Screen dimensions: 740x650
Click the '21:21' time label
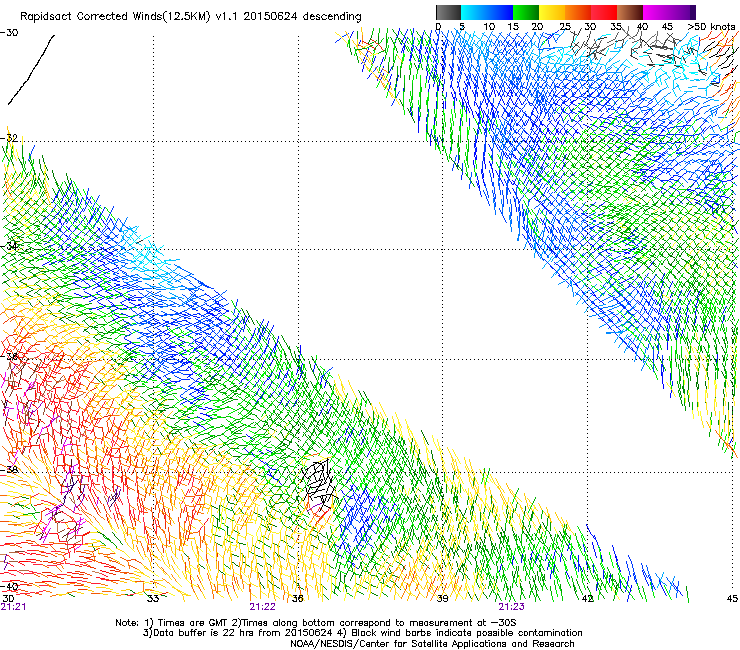pyautogui.click(x=13, y=607)
